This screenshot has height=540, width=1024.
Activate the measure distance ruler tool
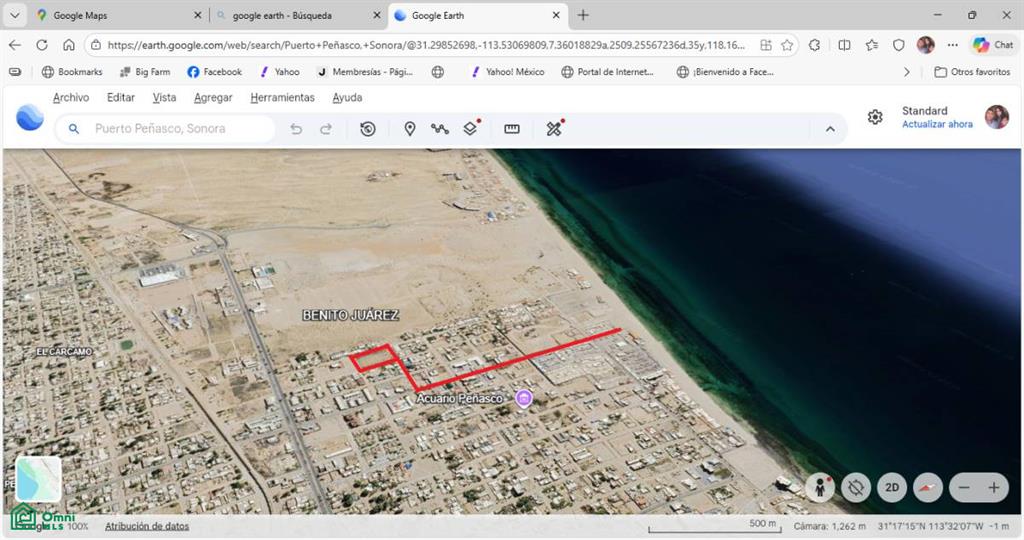[512, 129]
